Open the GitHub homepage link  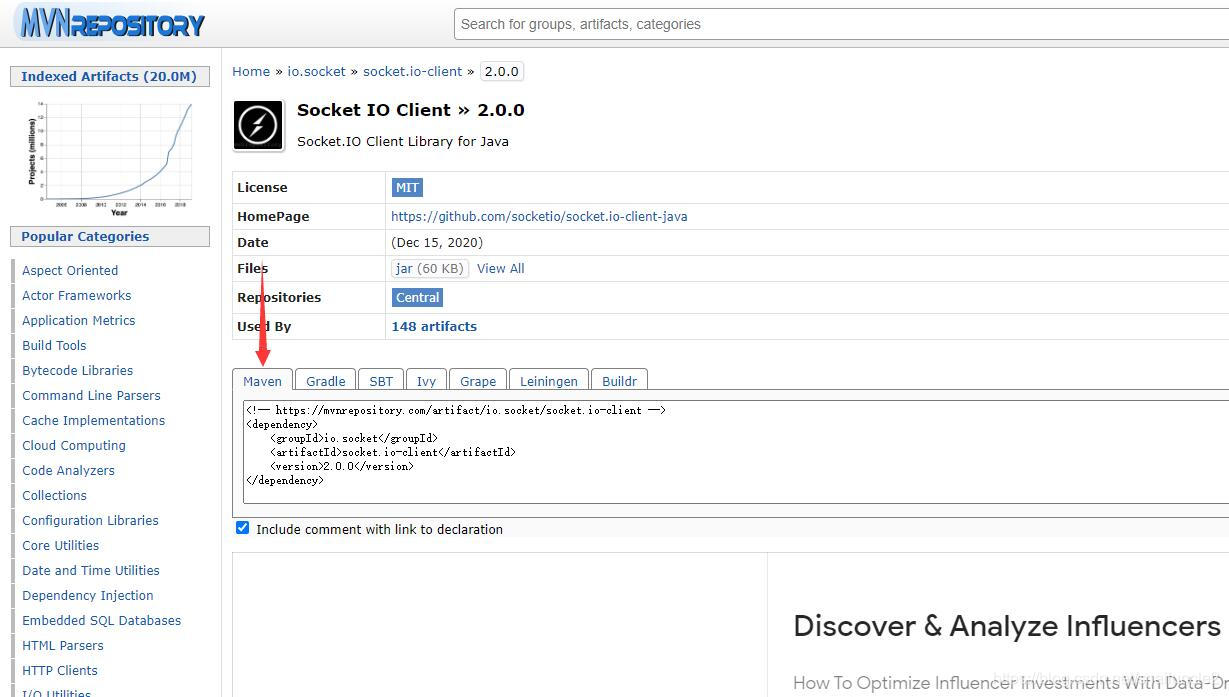pyautogui.click(x=539, y=216)
